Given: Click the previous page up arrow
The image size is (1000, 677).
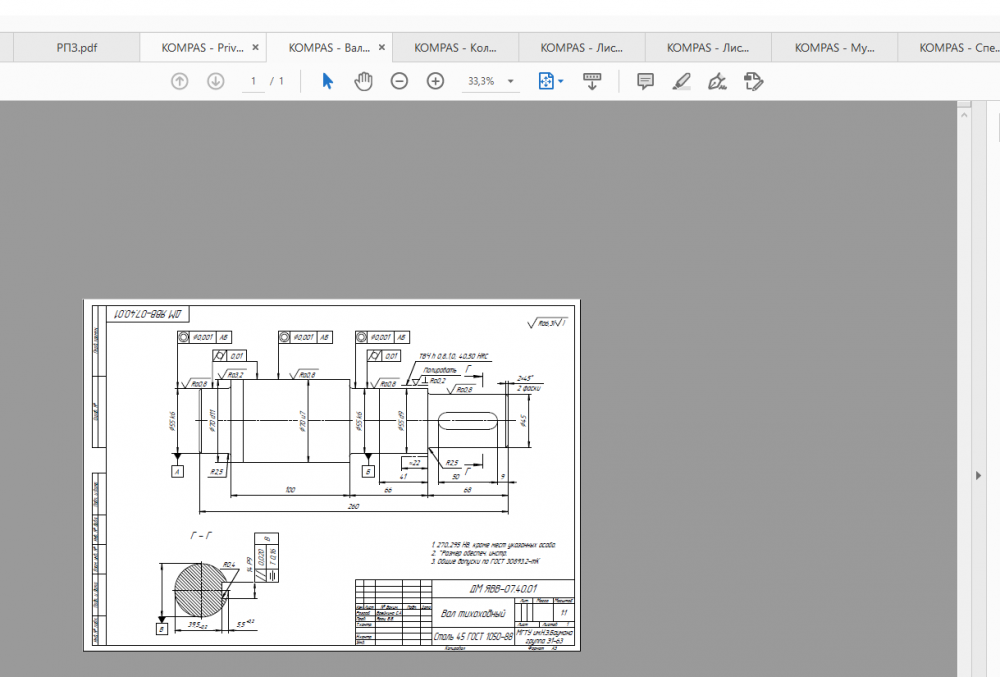Looking at the screenshot, I should tap(179, 81).
